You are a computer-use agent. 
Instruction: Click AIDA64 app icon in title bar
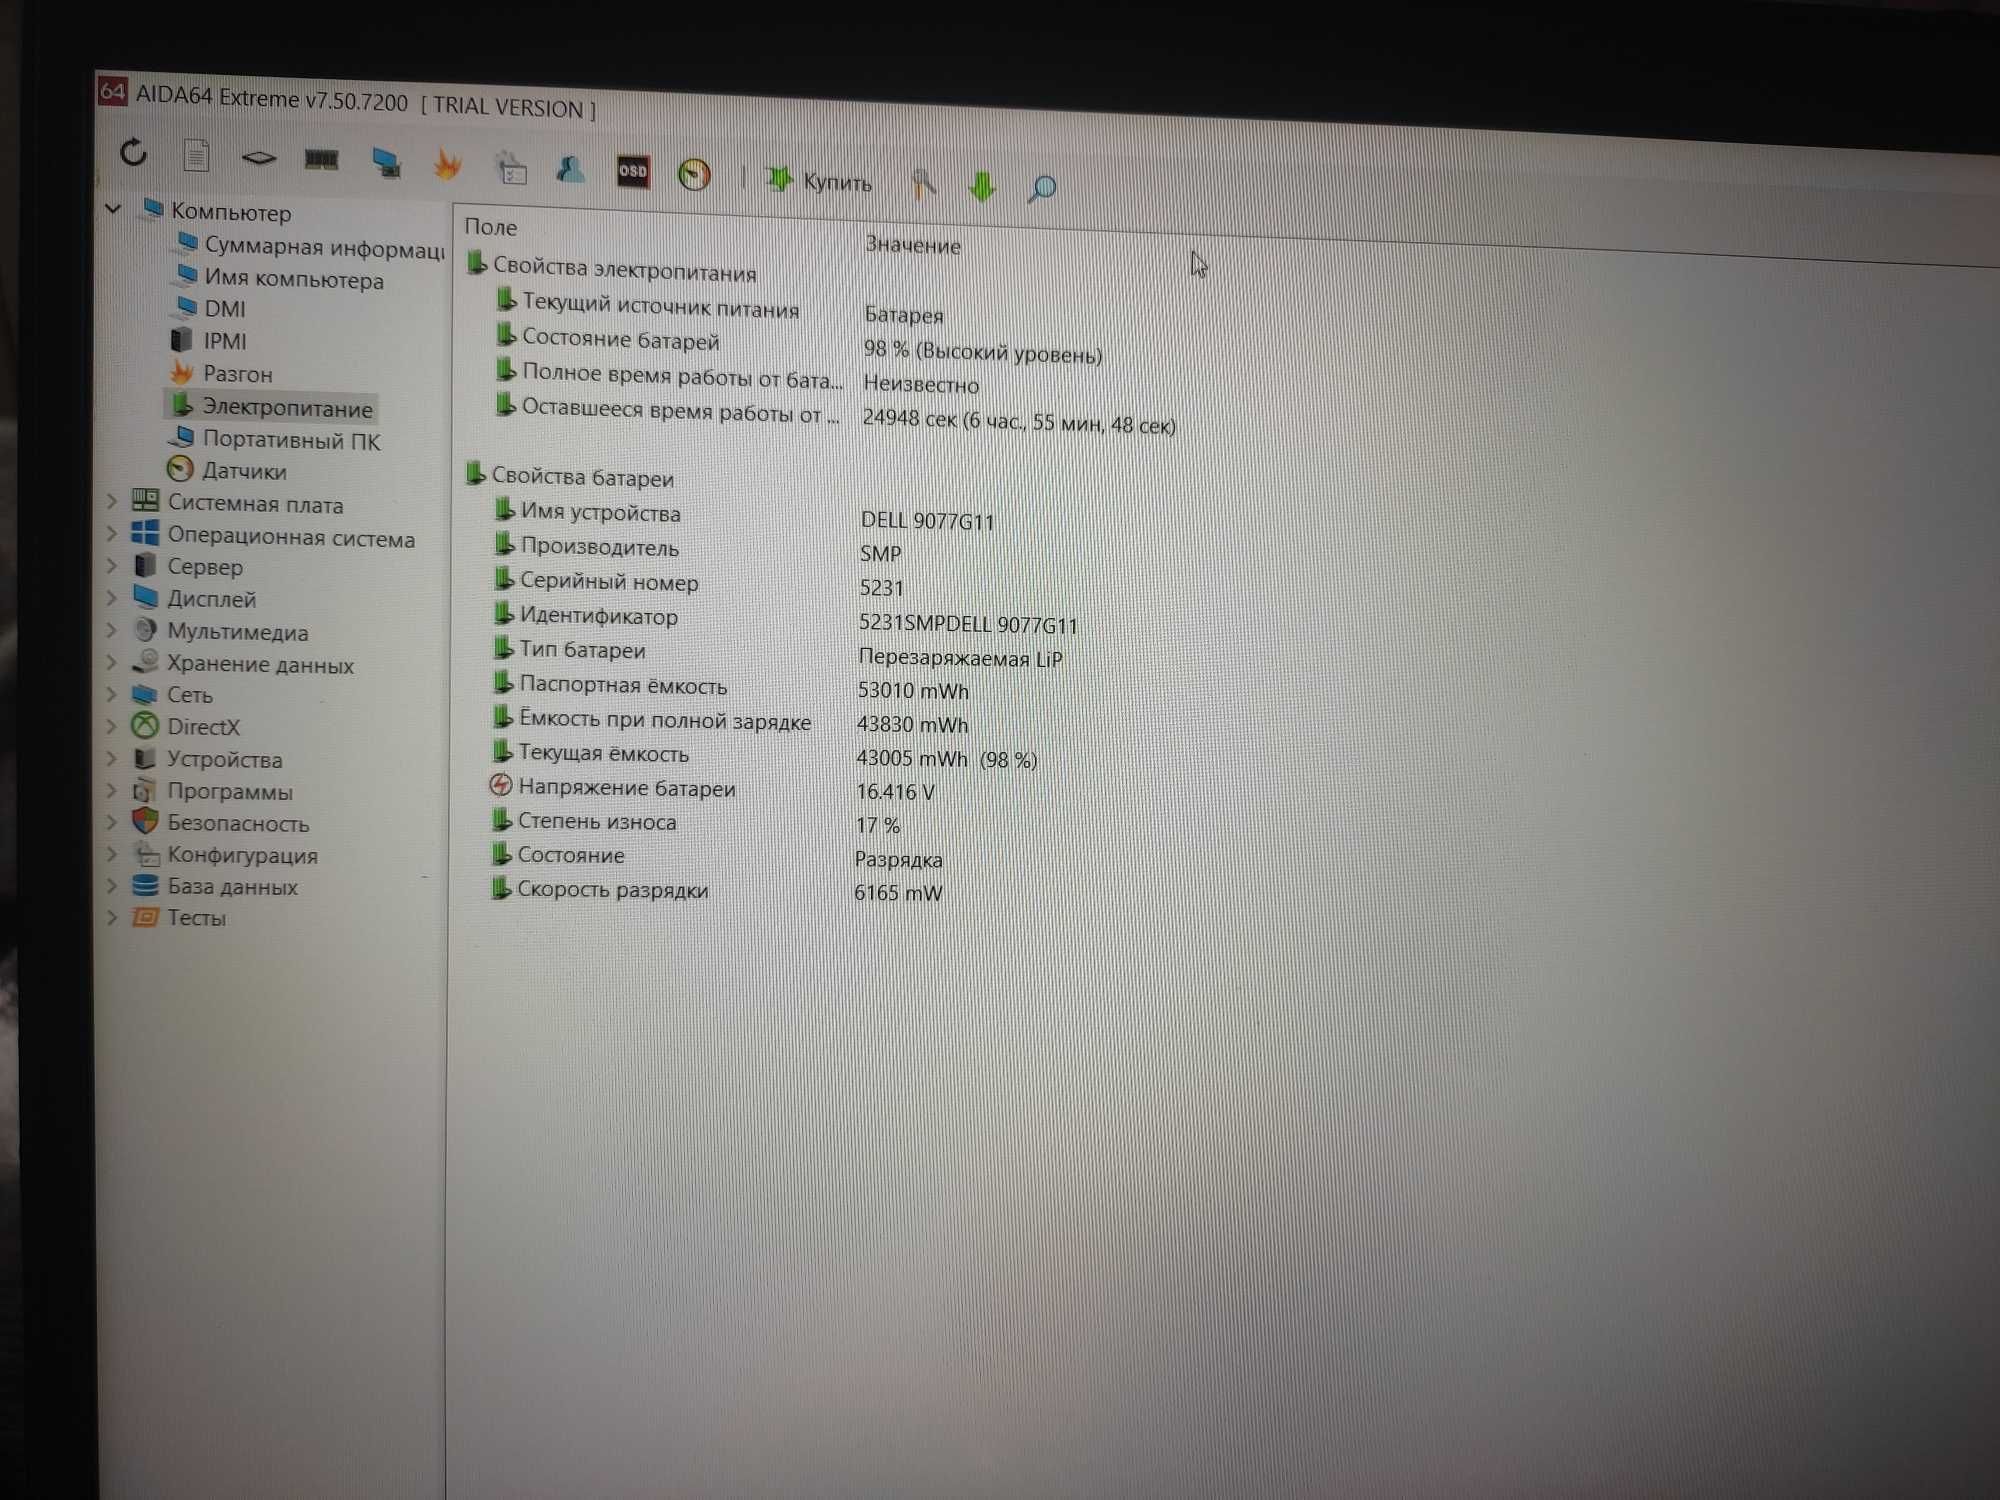click(112, 92)
